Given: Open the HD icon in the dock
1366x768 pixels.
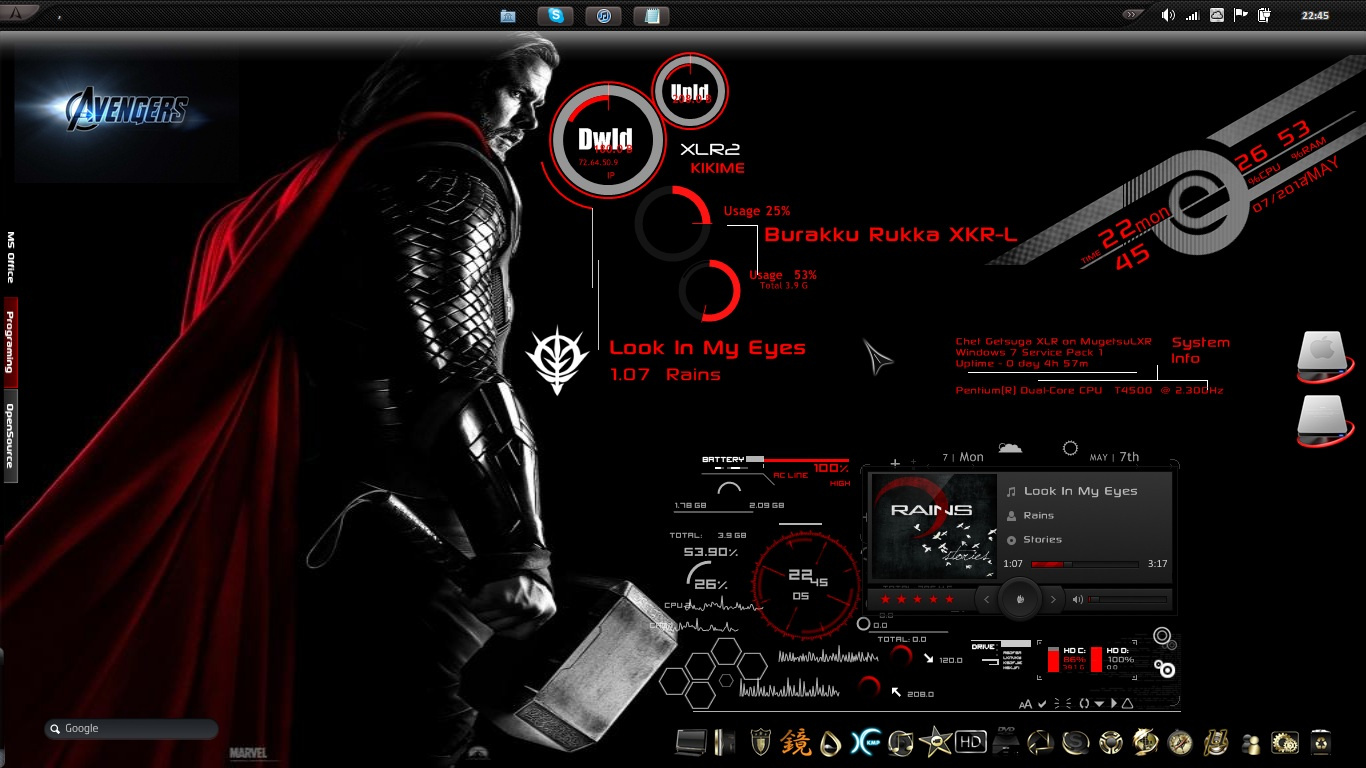Looking at the screenshot, I should 970,742.
